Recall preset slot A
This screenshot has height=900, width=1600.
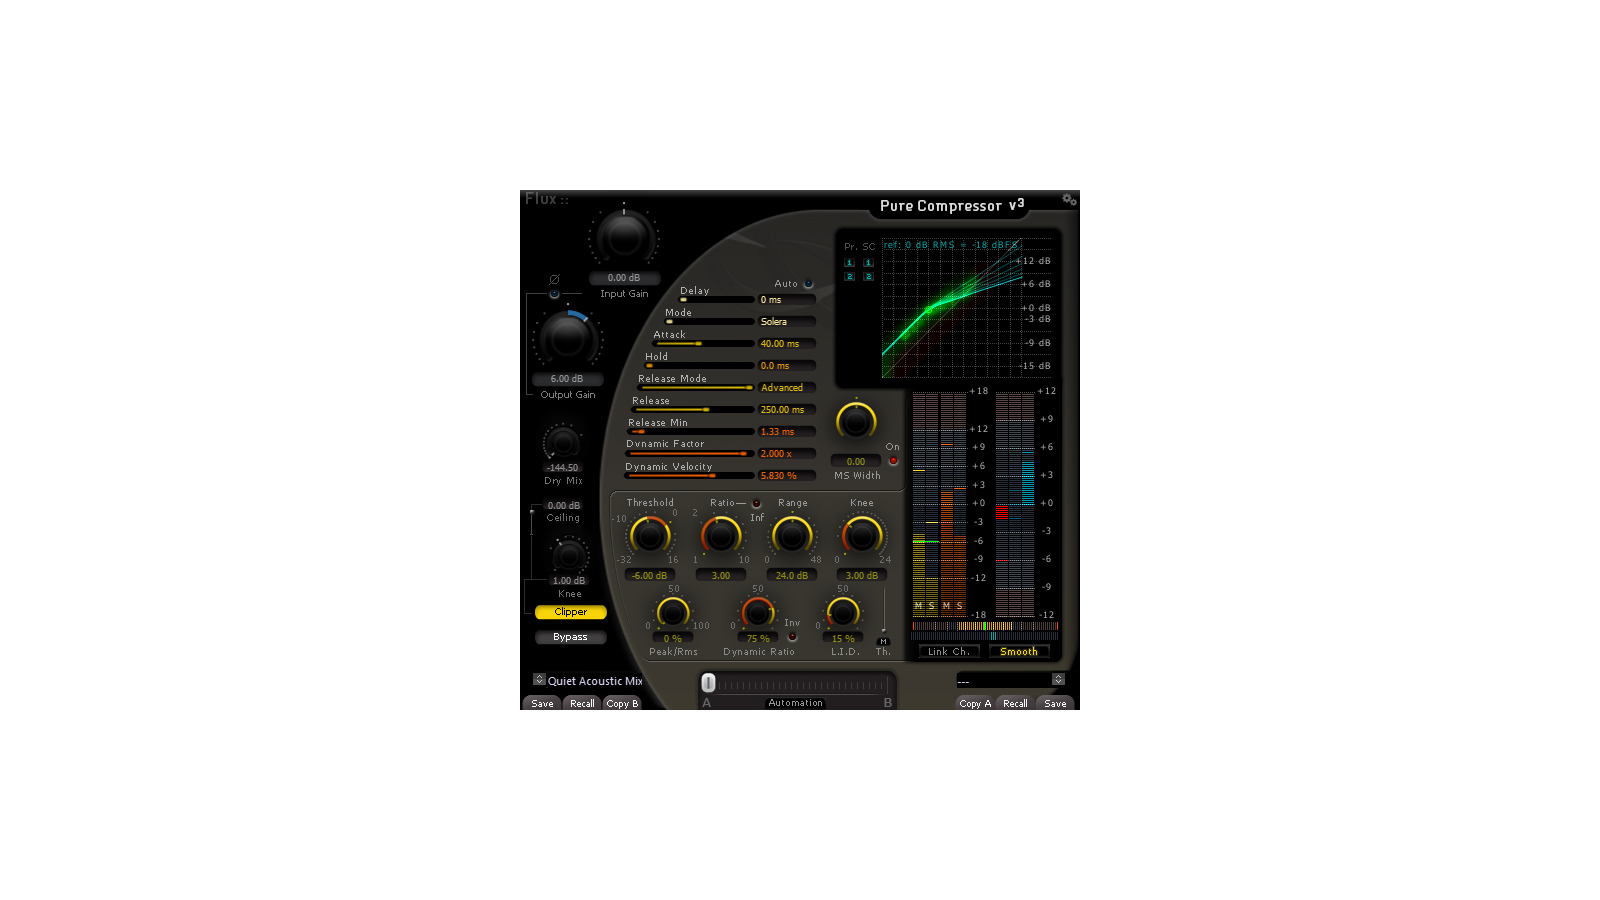point(582,704)
